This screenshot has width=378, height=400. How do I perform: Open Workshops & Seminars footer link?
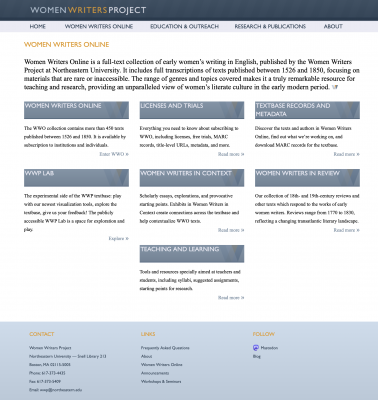(x=161, y=381)
